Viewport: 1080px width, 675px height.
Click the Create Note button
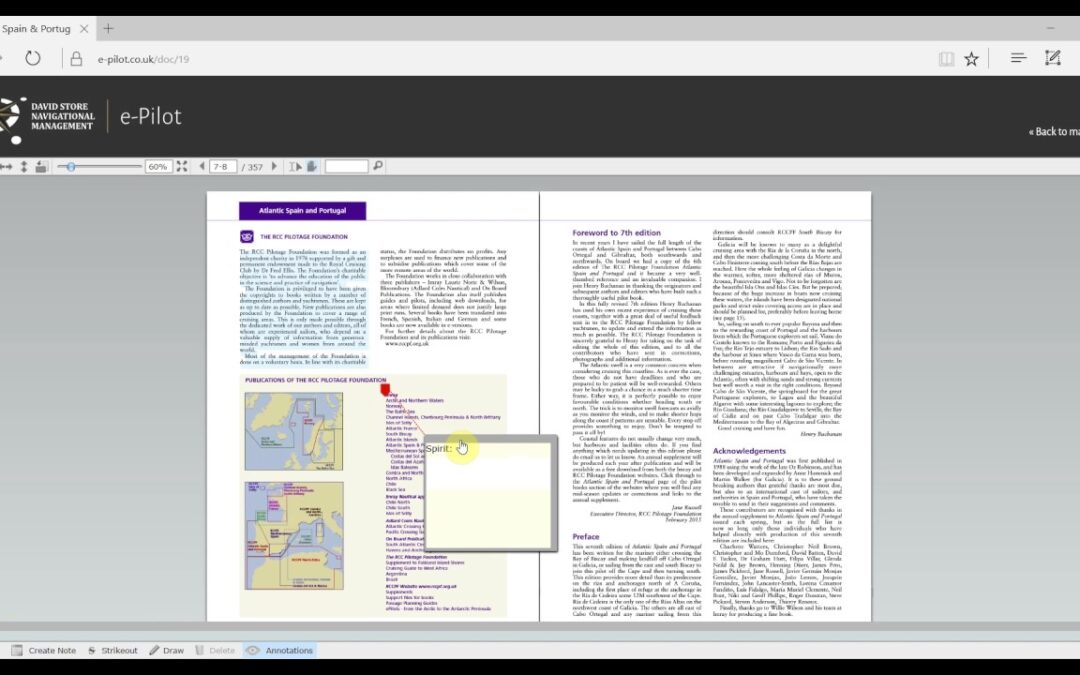(44, 650)
